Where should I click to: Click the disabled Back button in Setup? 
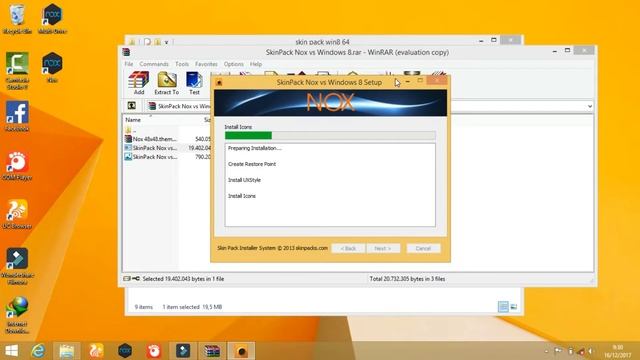pos(348,248)
